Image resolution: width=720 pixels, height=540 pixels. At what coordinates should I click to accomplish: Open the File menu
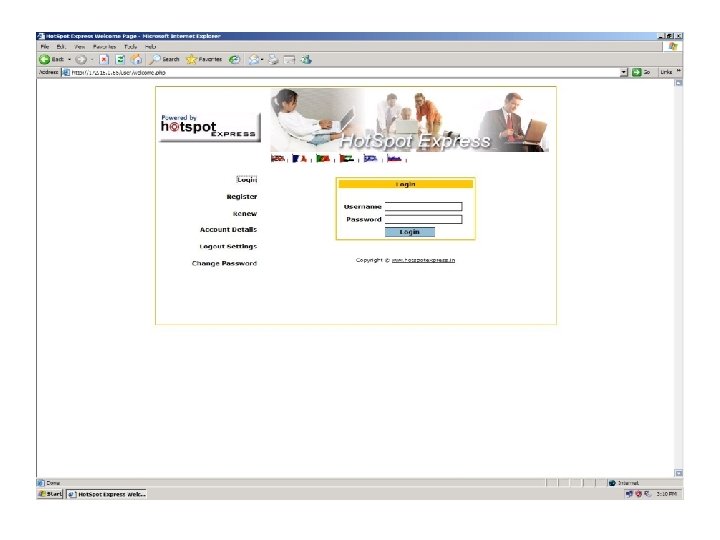point(45,46)
